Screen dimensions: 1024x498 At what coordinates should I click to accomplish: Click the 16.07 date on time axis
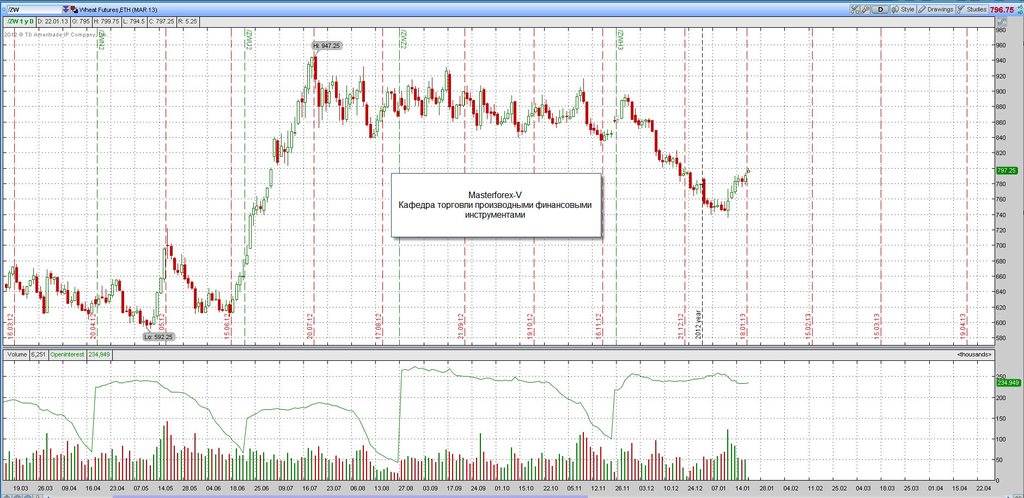pos(308,488)
